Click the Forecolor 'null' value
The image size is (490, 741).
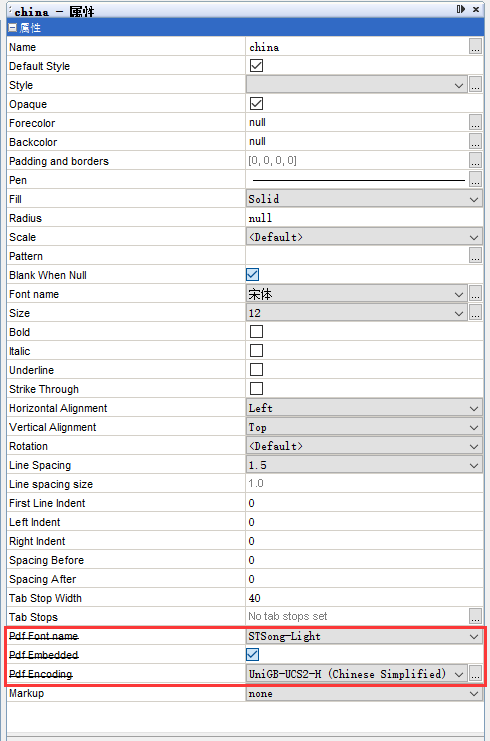257,122
